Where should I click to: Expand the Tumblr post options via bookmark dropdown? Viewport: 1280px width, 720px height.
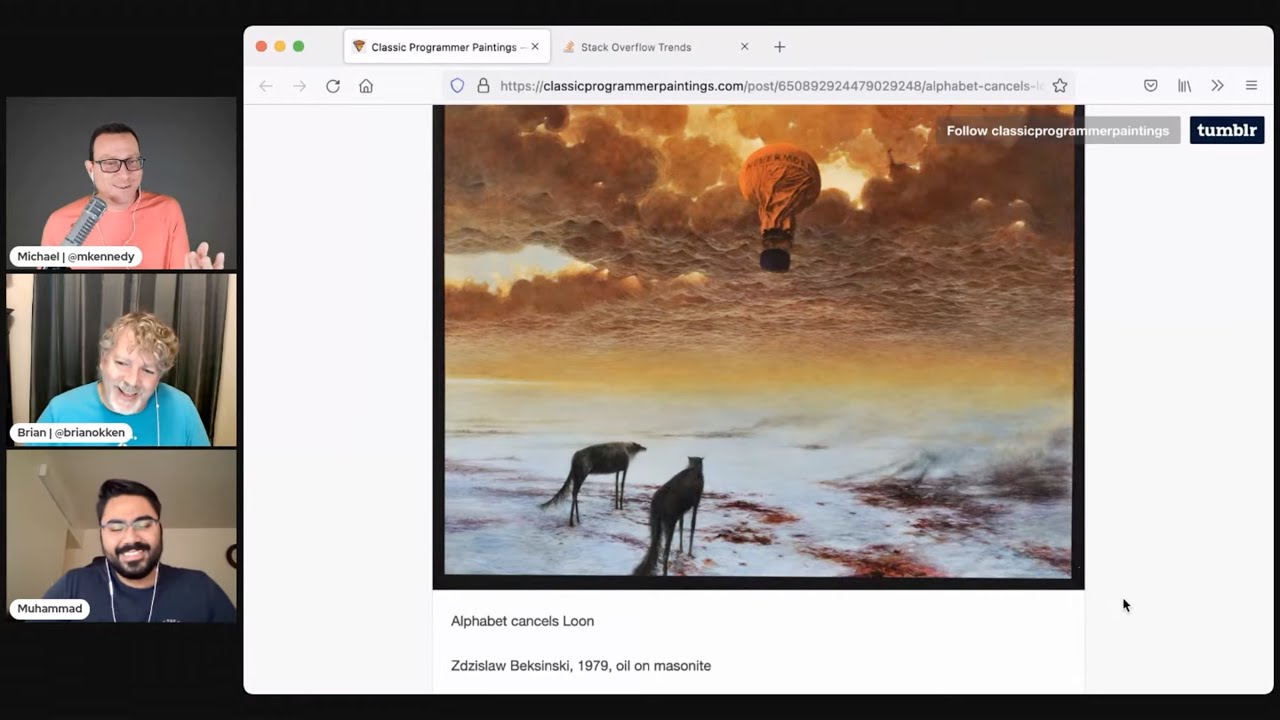pos(1060,86)
